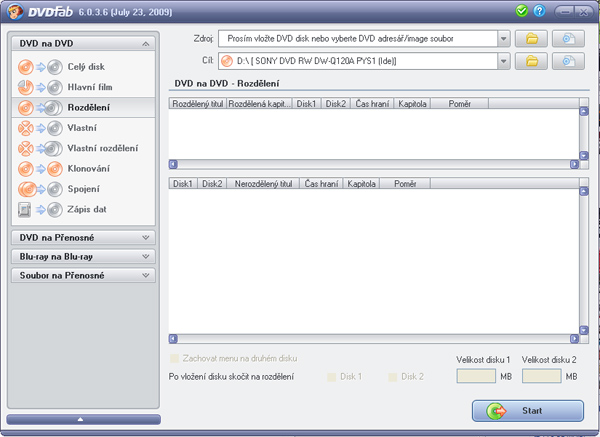Open source image file button beside Zdroj

click(x=569, y=38)
